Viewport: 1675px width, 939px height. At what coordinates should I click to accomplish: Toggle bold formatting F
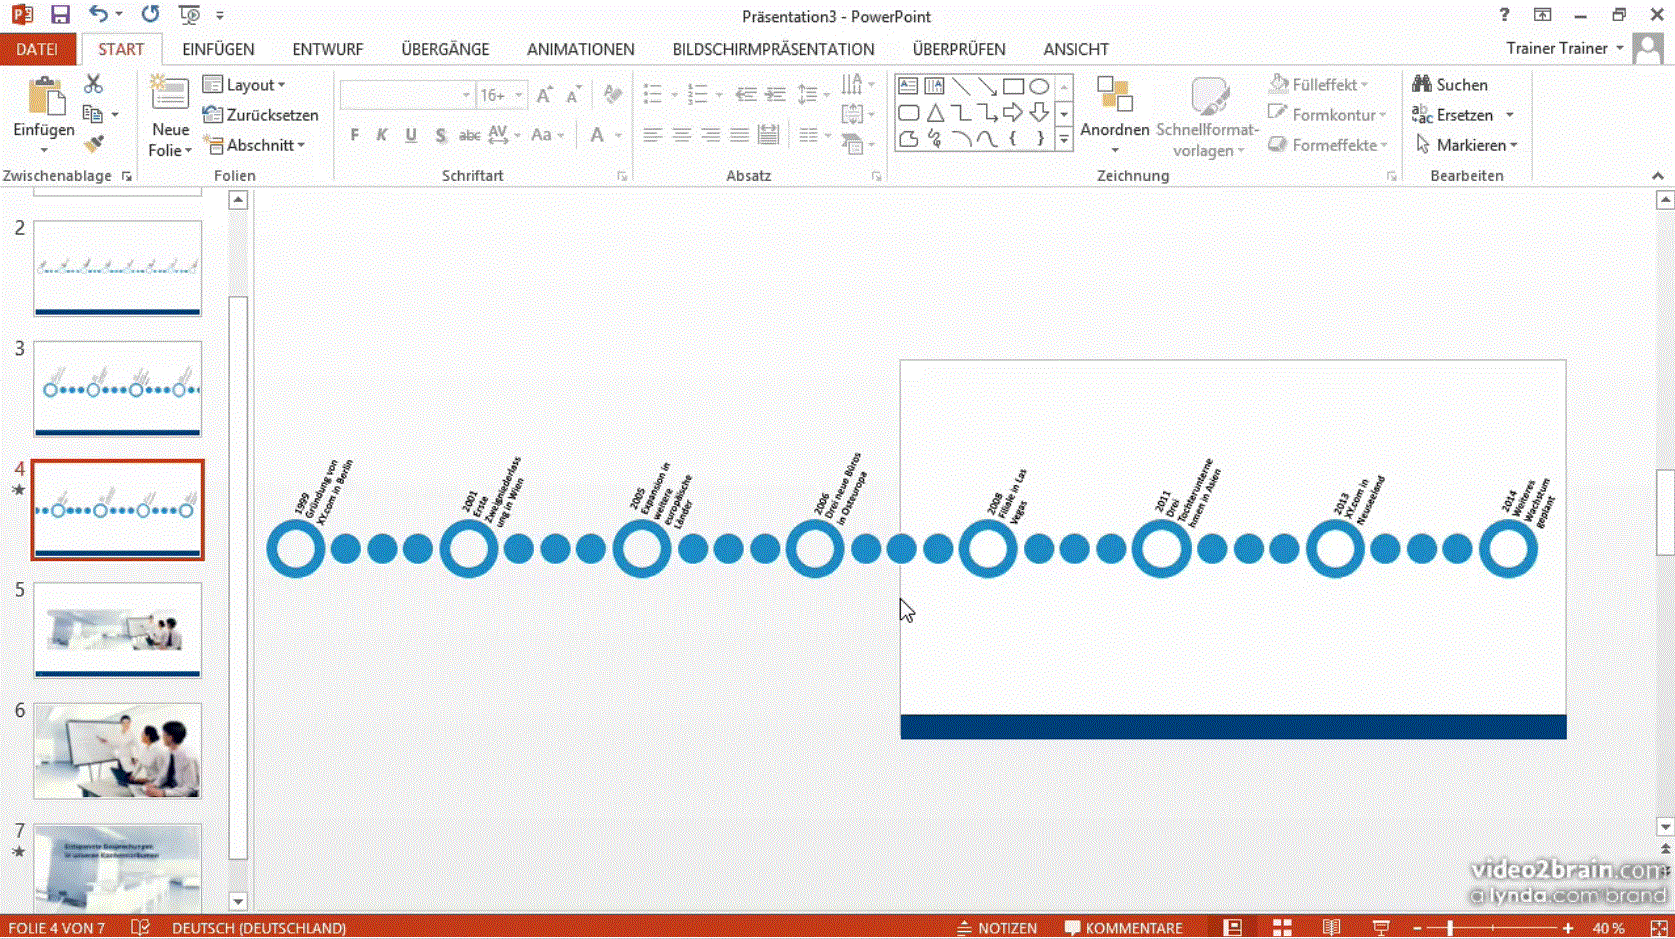click(354, 135)
